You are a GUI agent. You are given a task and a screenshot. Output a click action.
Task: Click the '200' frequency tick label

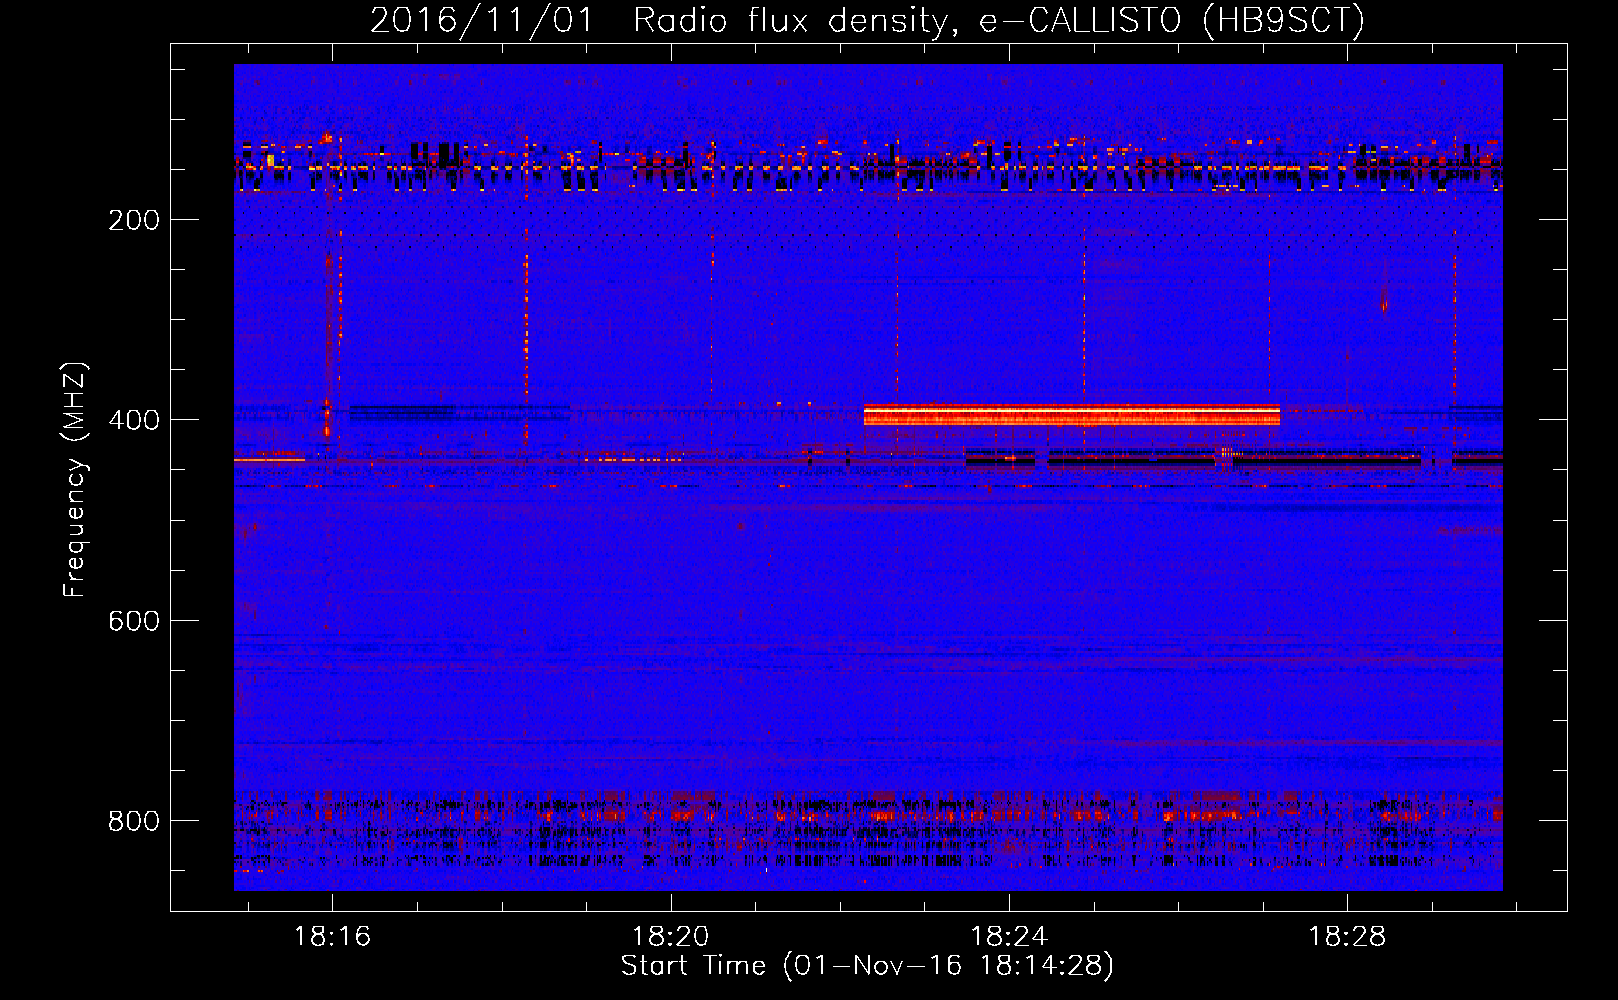[x=134, y=220]
